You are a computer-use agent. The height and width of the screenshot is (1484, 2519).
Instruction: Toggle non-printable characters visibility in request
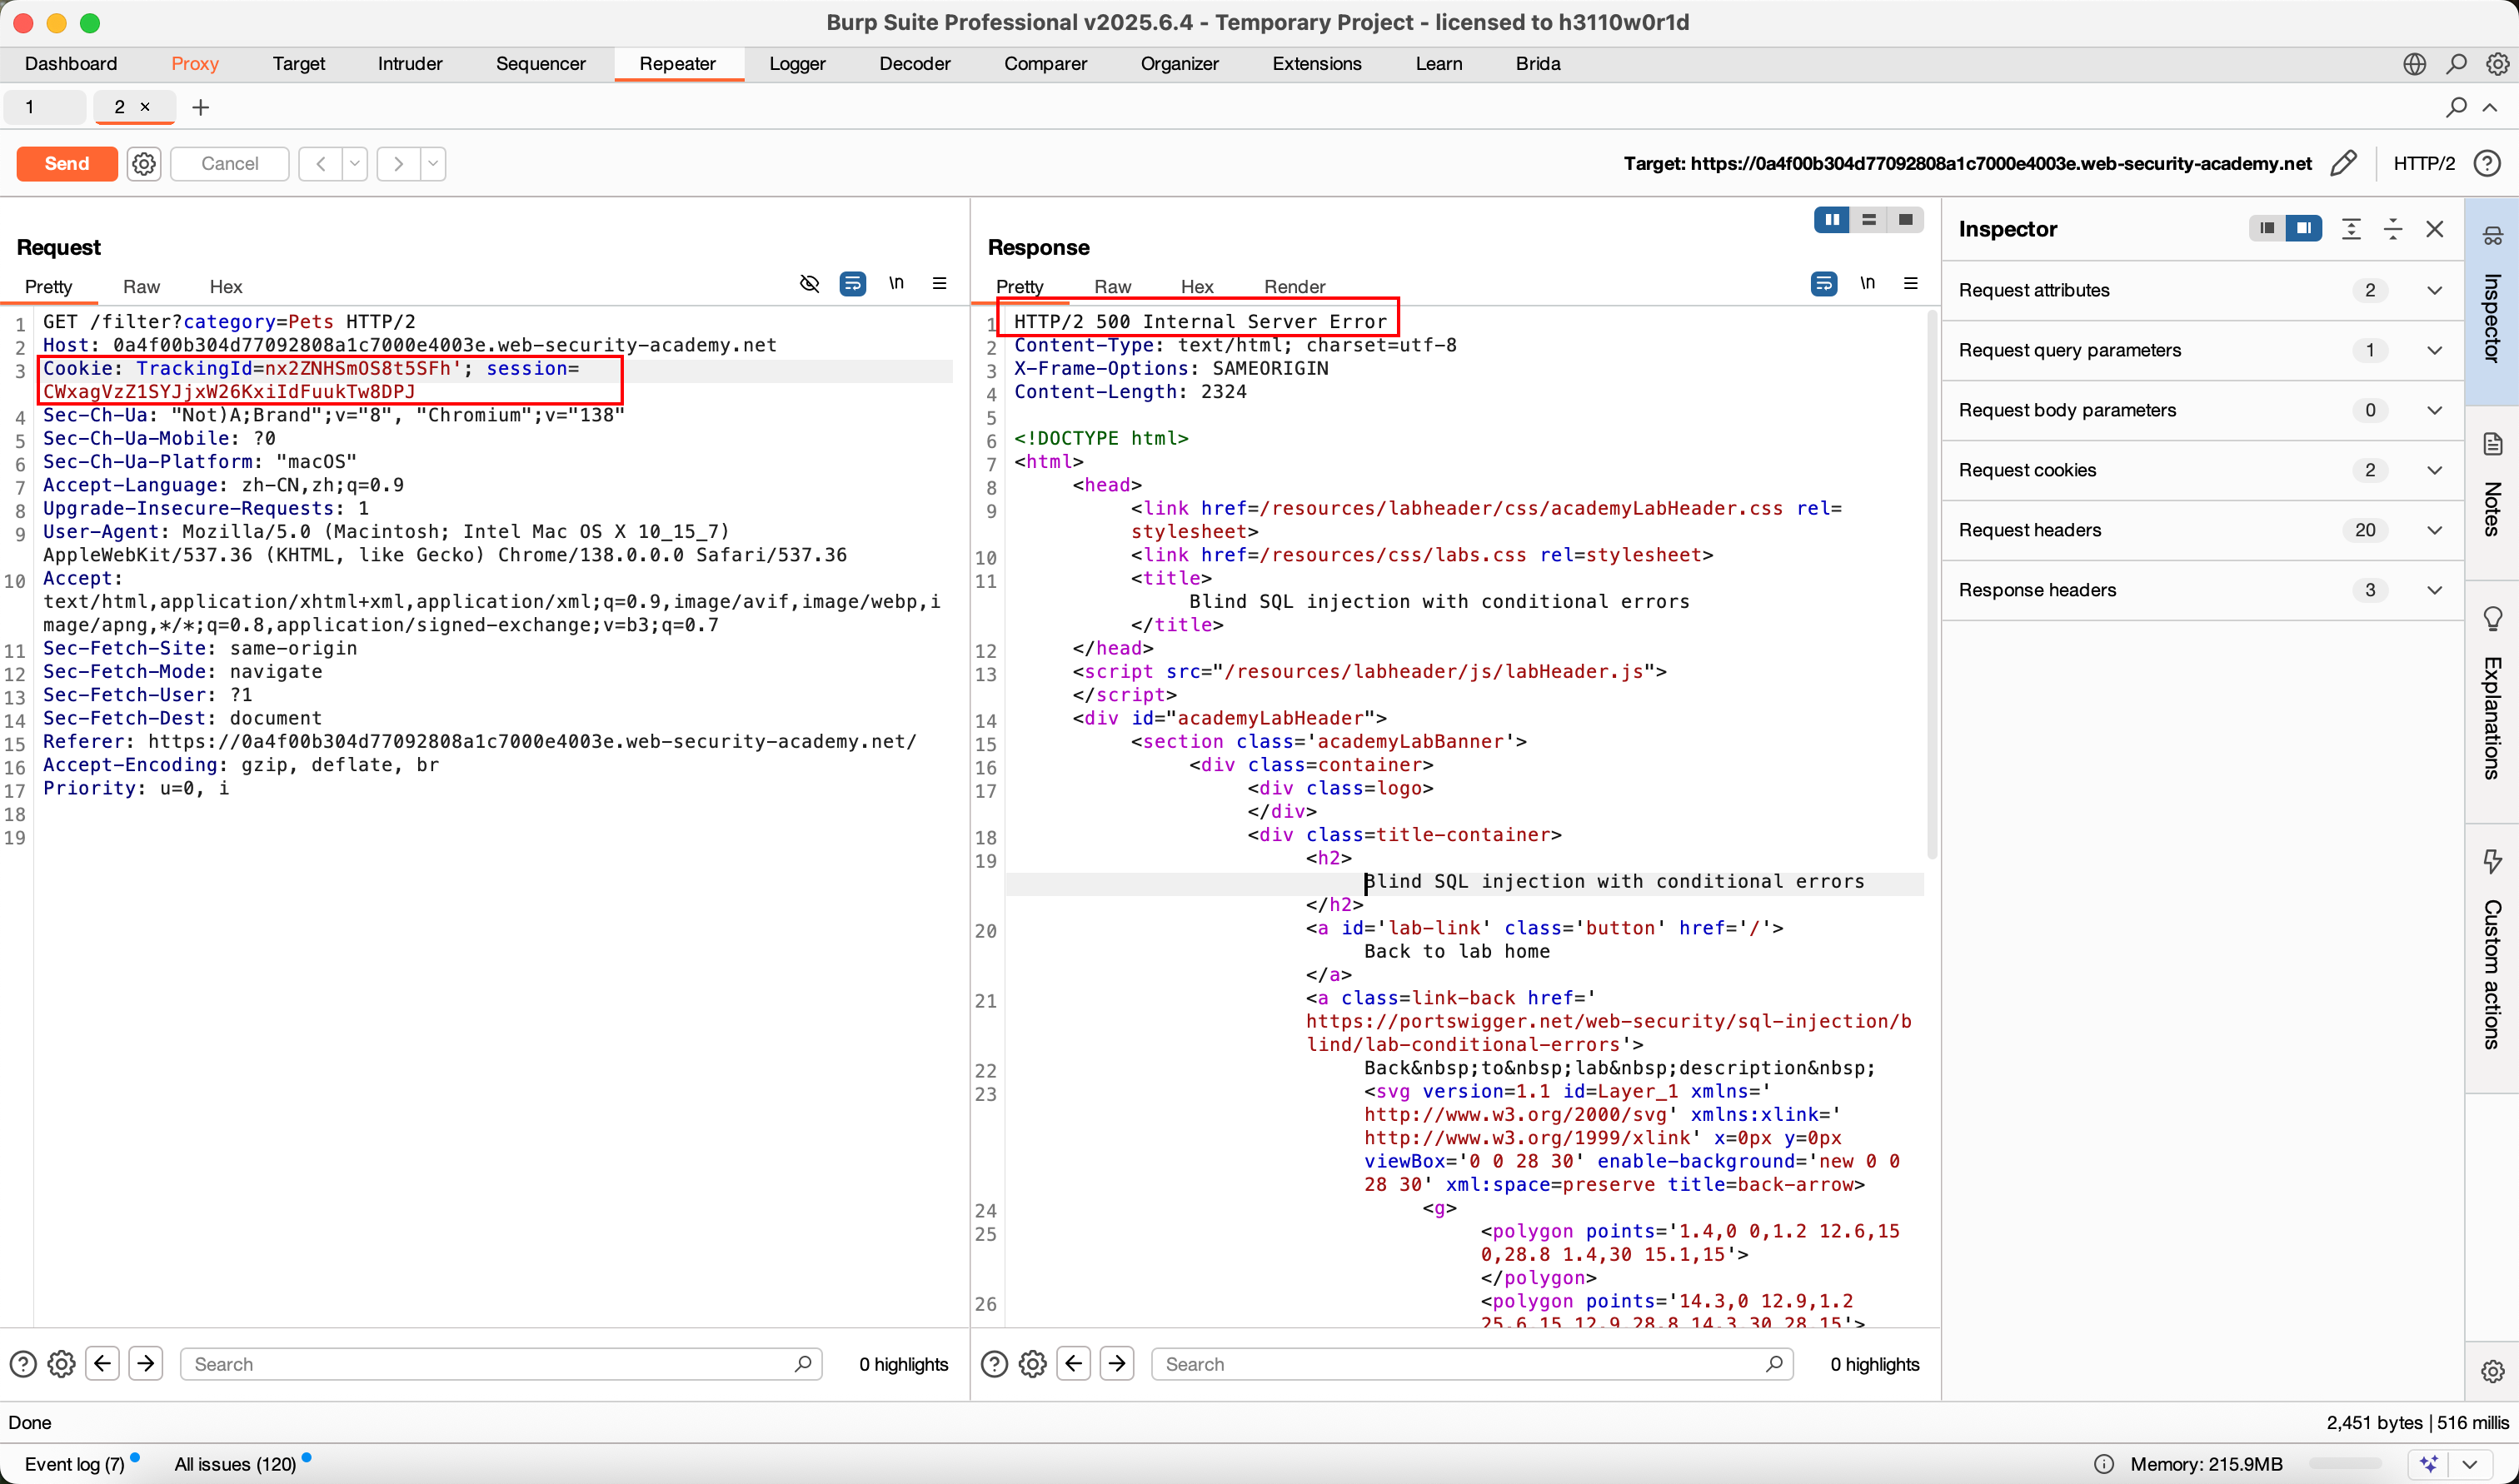(810, 283)
